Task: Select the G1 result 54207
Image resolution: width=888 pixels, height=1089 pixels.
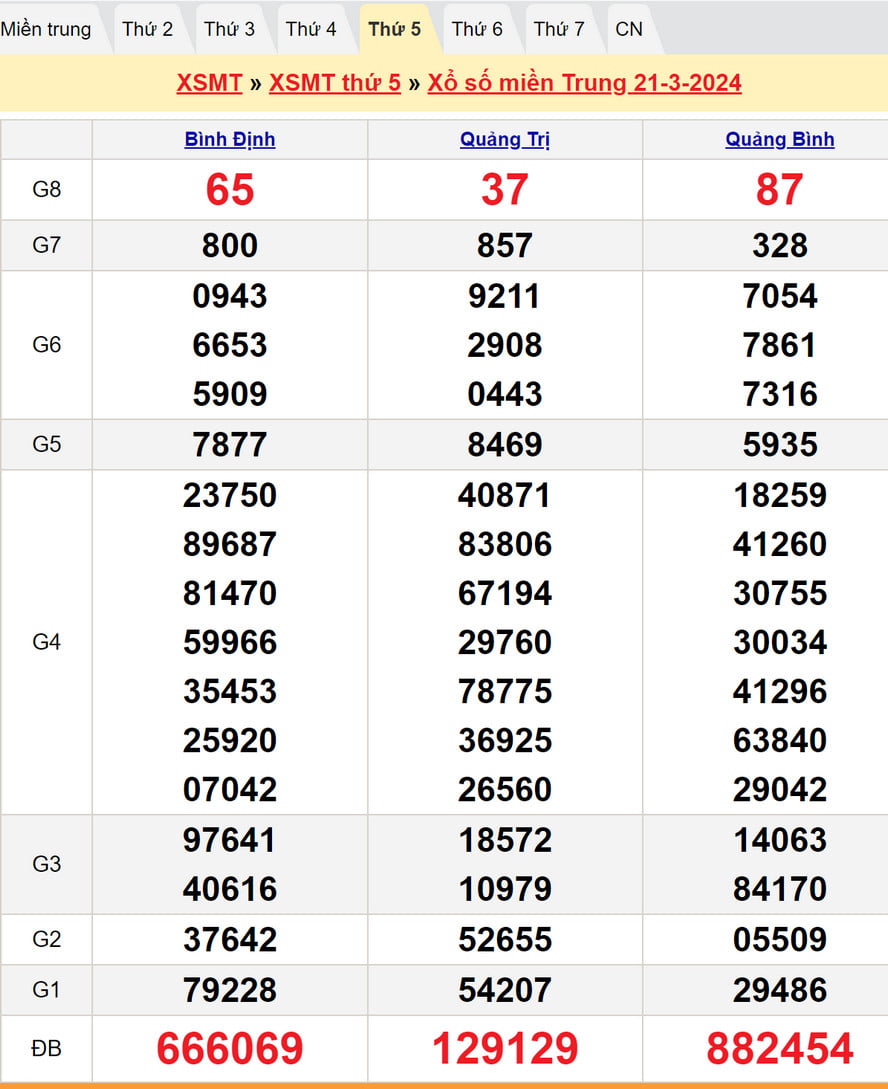Action: (505, 990)
